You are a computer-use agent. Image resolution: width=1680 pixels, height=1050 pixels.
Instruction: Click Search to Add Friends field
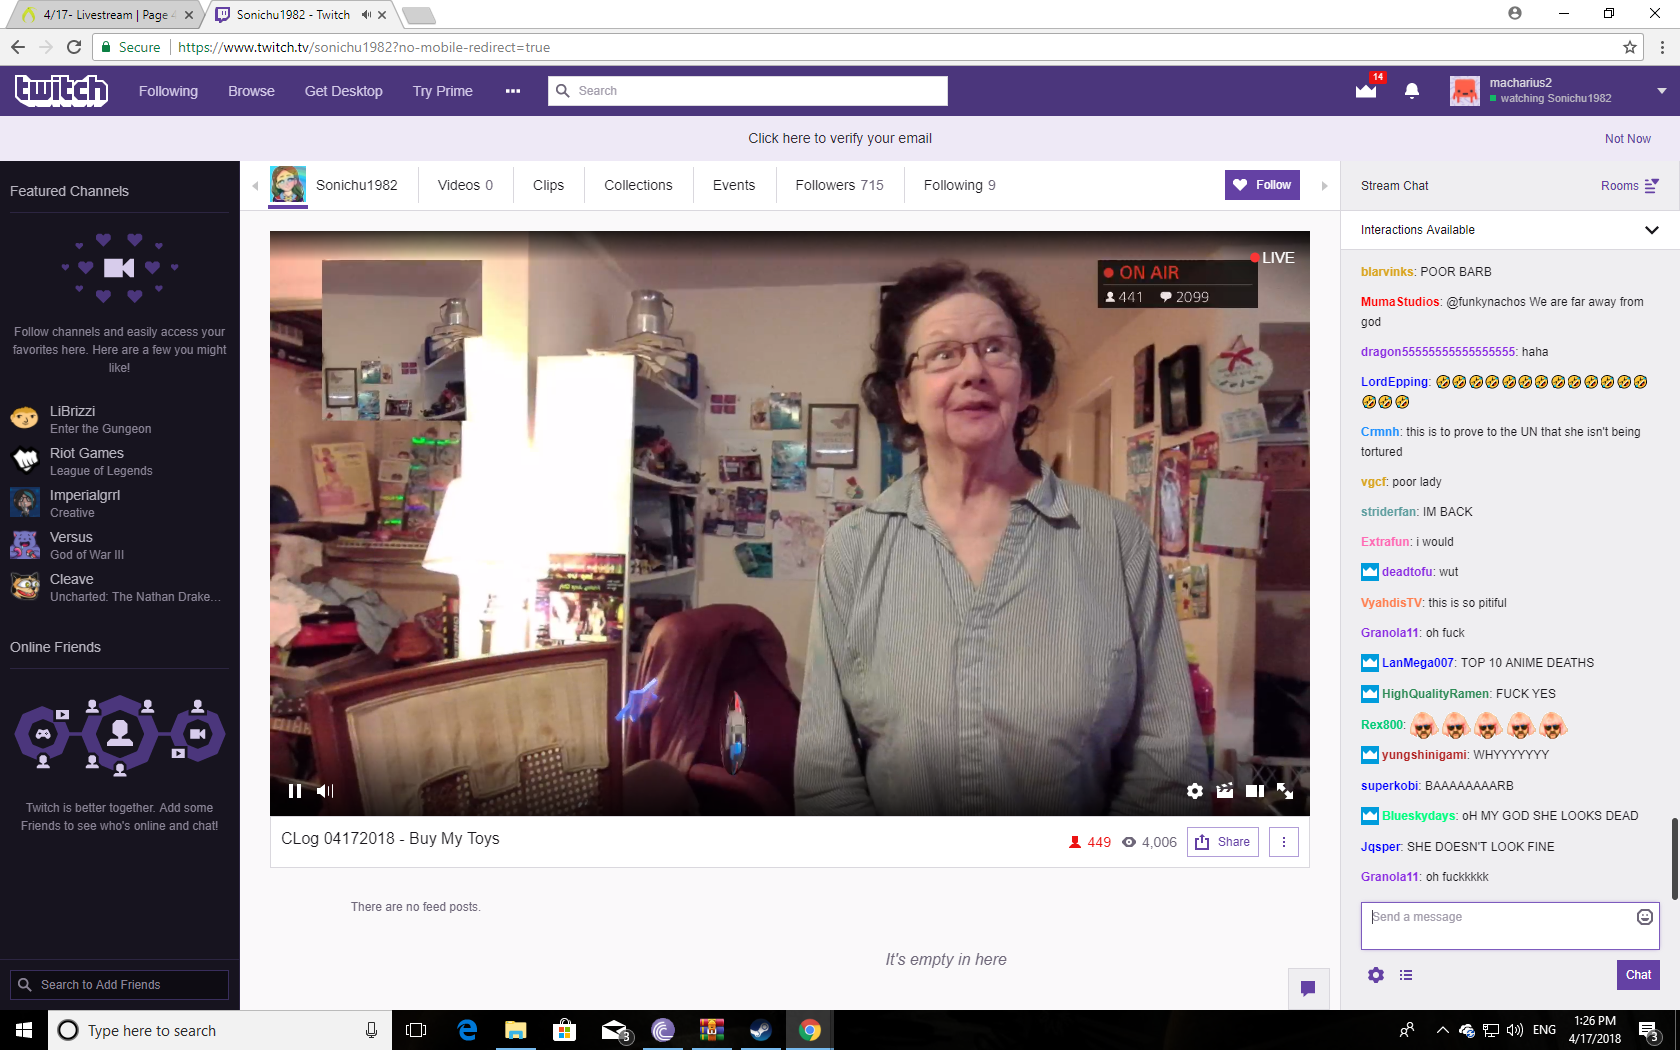(x=119, y=985)
